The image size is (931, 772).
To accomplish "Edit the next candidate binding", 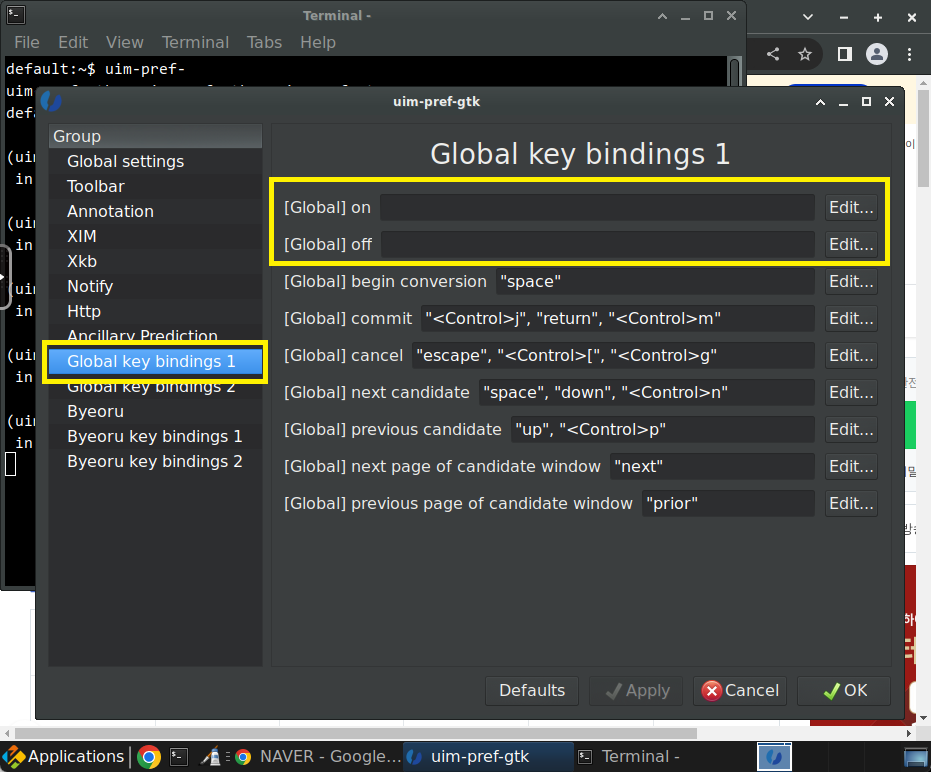I will 851,393.
